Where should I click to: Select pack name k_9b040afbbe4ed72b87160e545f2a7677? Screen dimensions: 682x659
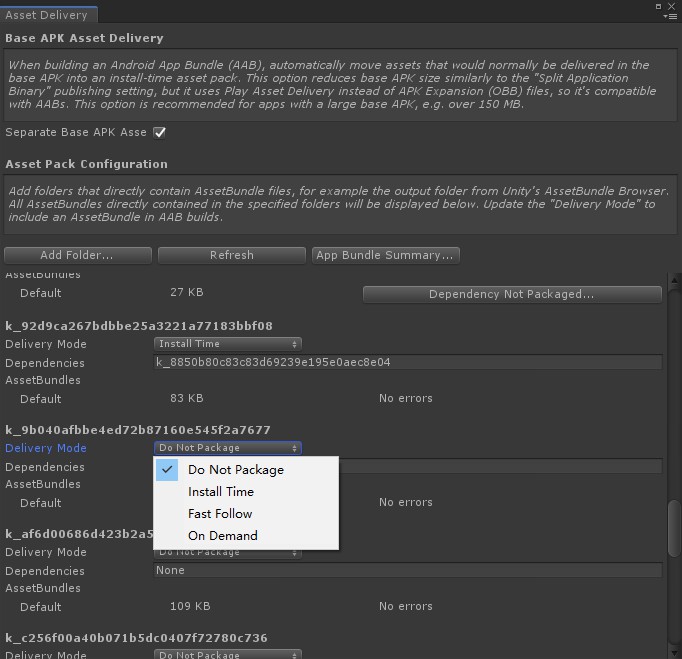(x=138, y=430)
